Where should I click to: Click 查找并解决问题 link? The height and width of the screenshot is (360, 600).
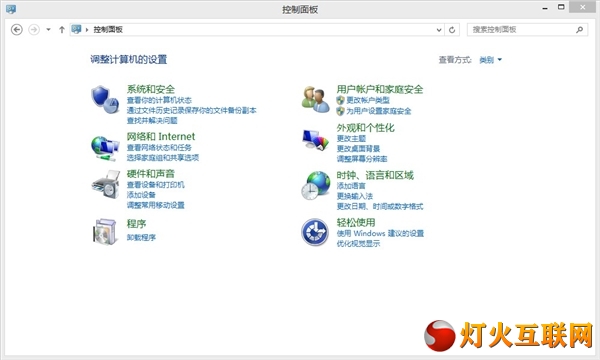click(x=152, y=121)
